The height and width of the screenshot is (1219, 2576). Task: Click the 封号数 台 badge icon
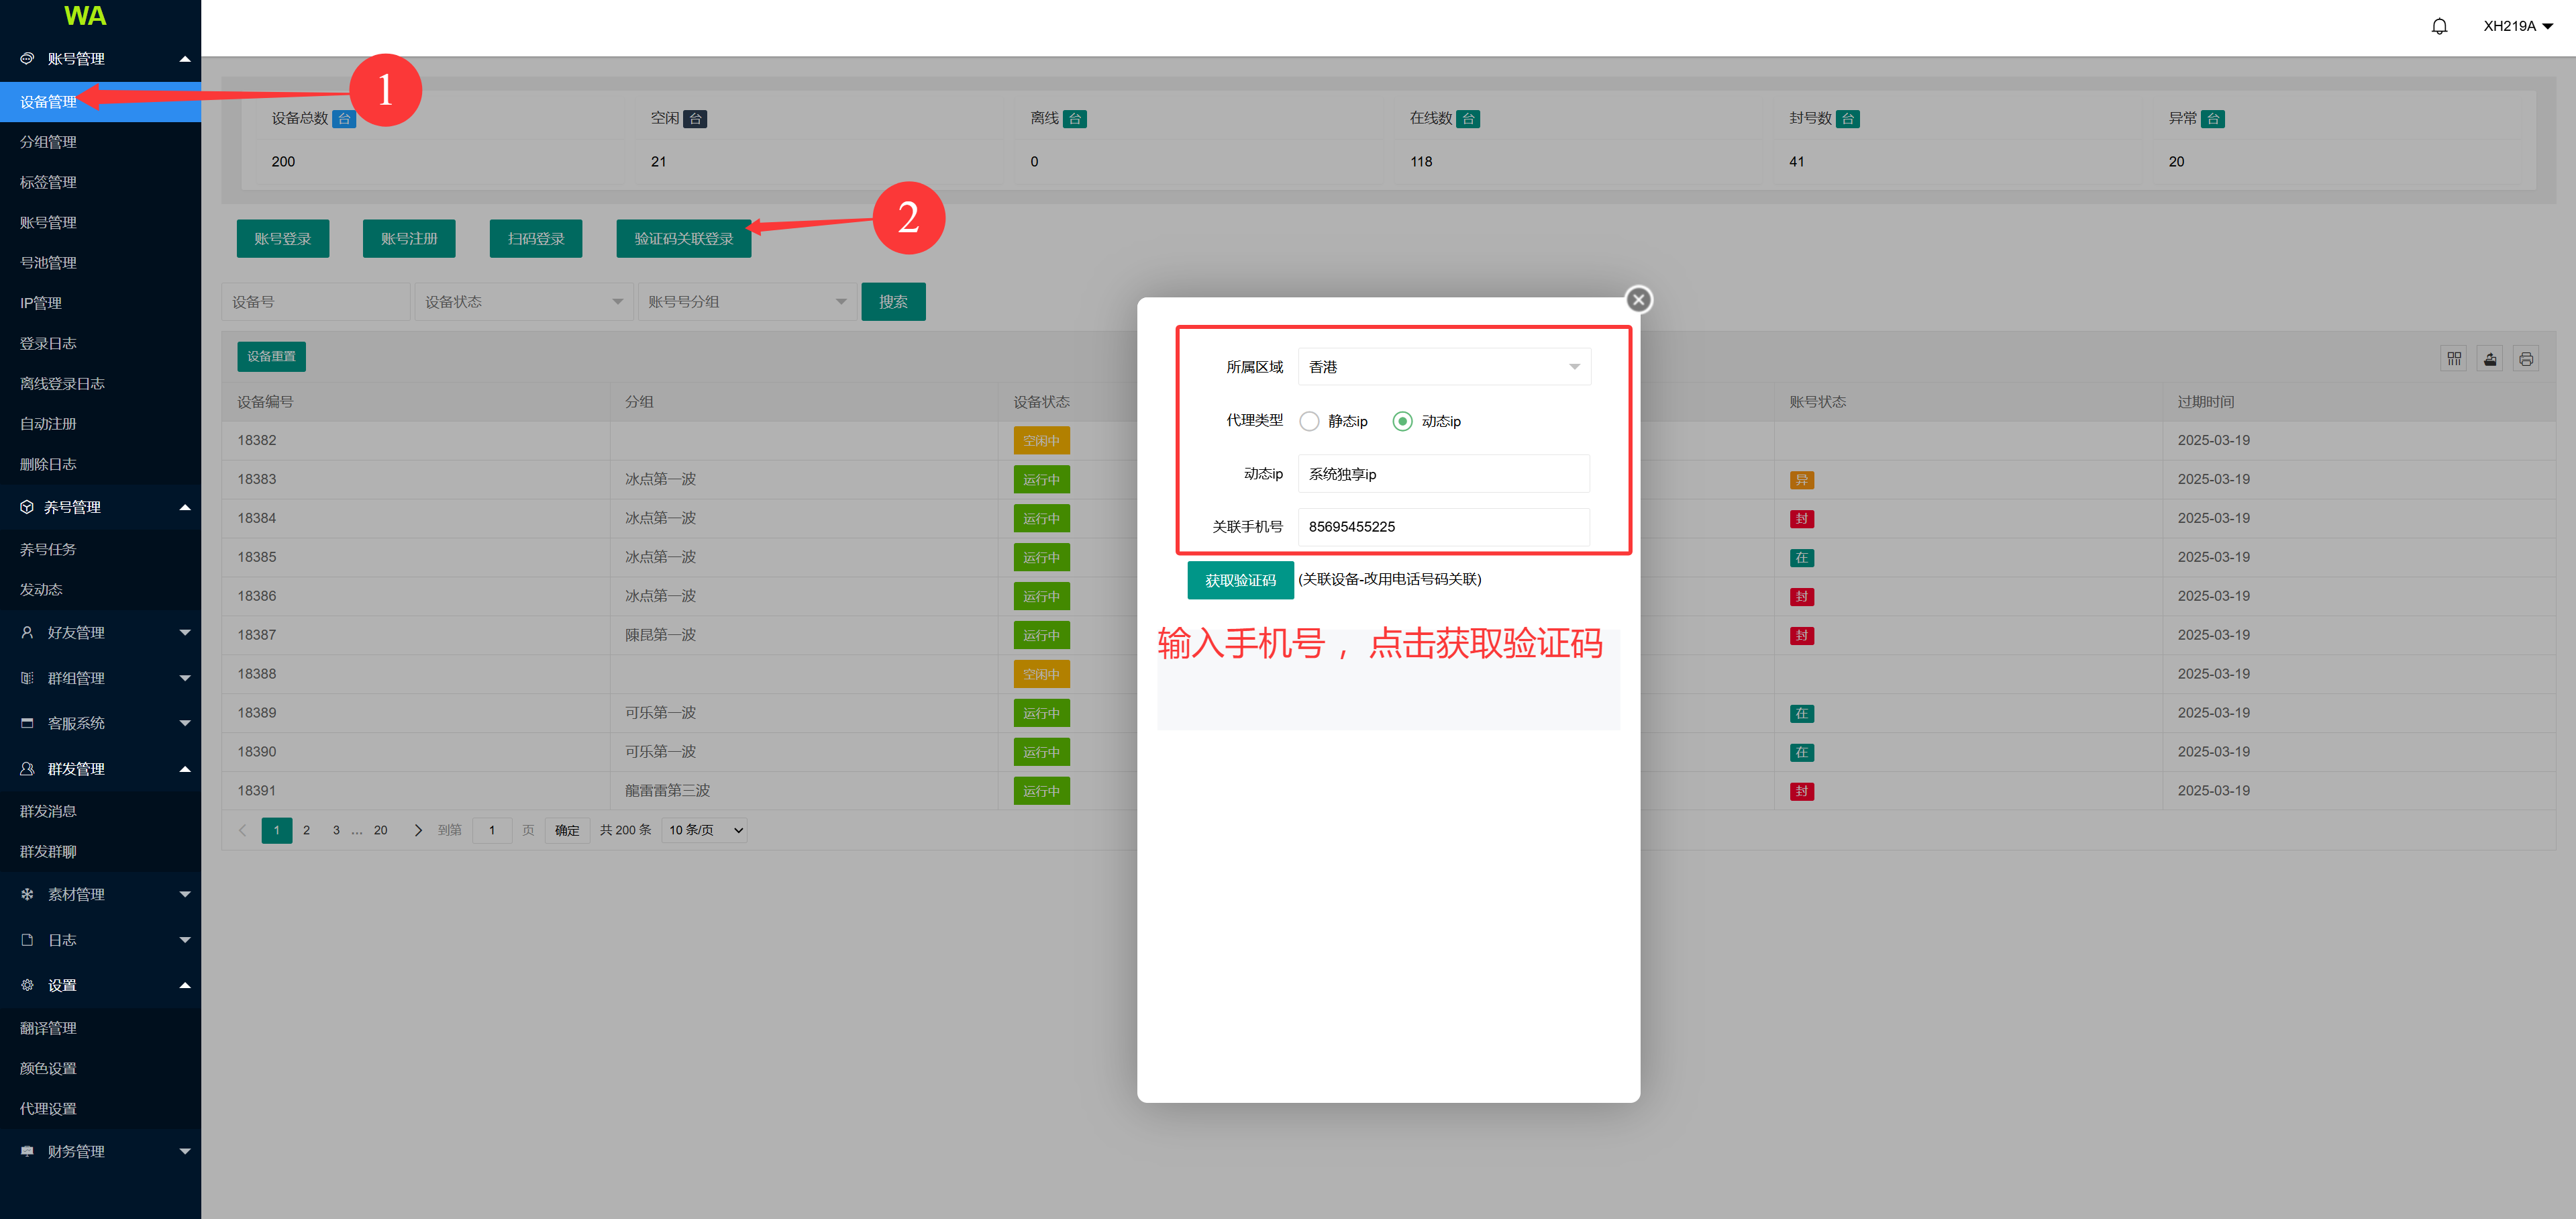point(1848,119)
